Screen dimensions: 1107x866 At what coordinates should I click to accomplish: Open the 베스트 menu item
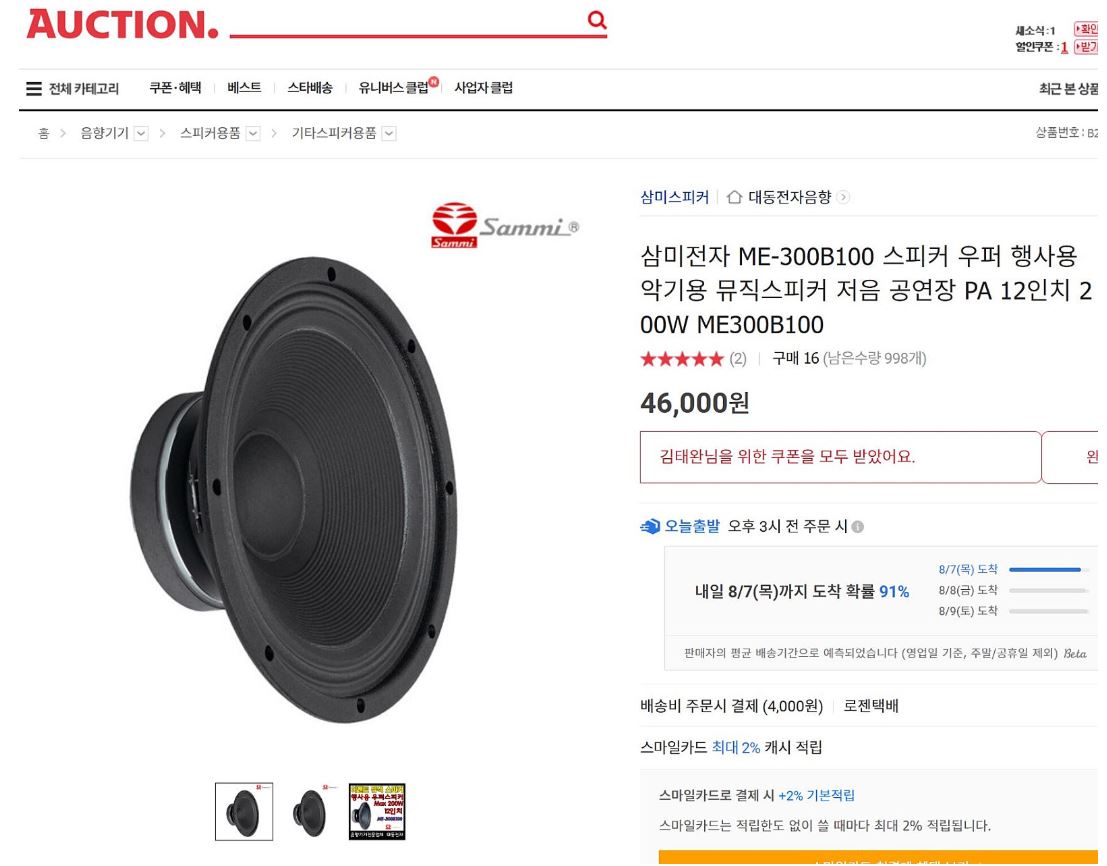point(244,88)
